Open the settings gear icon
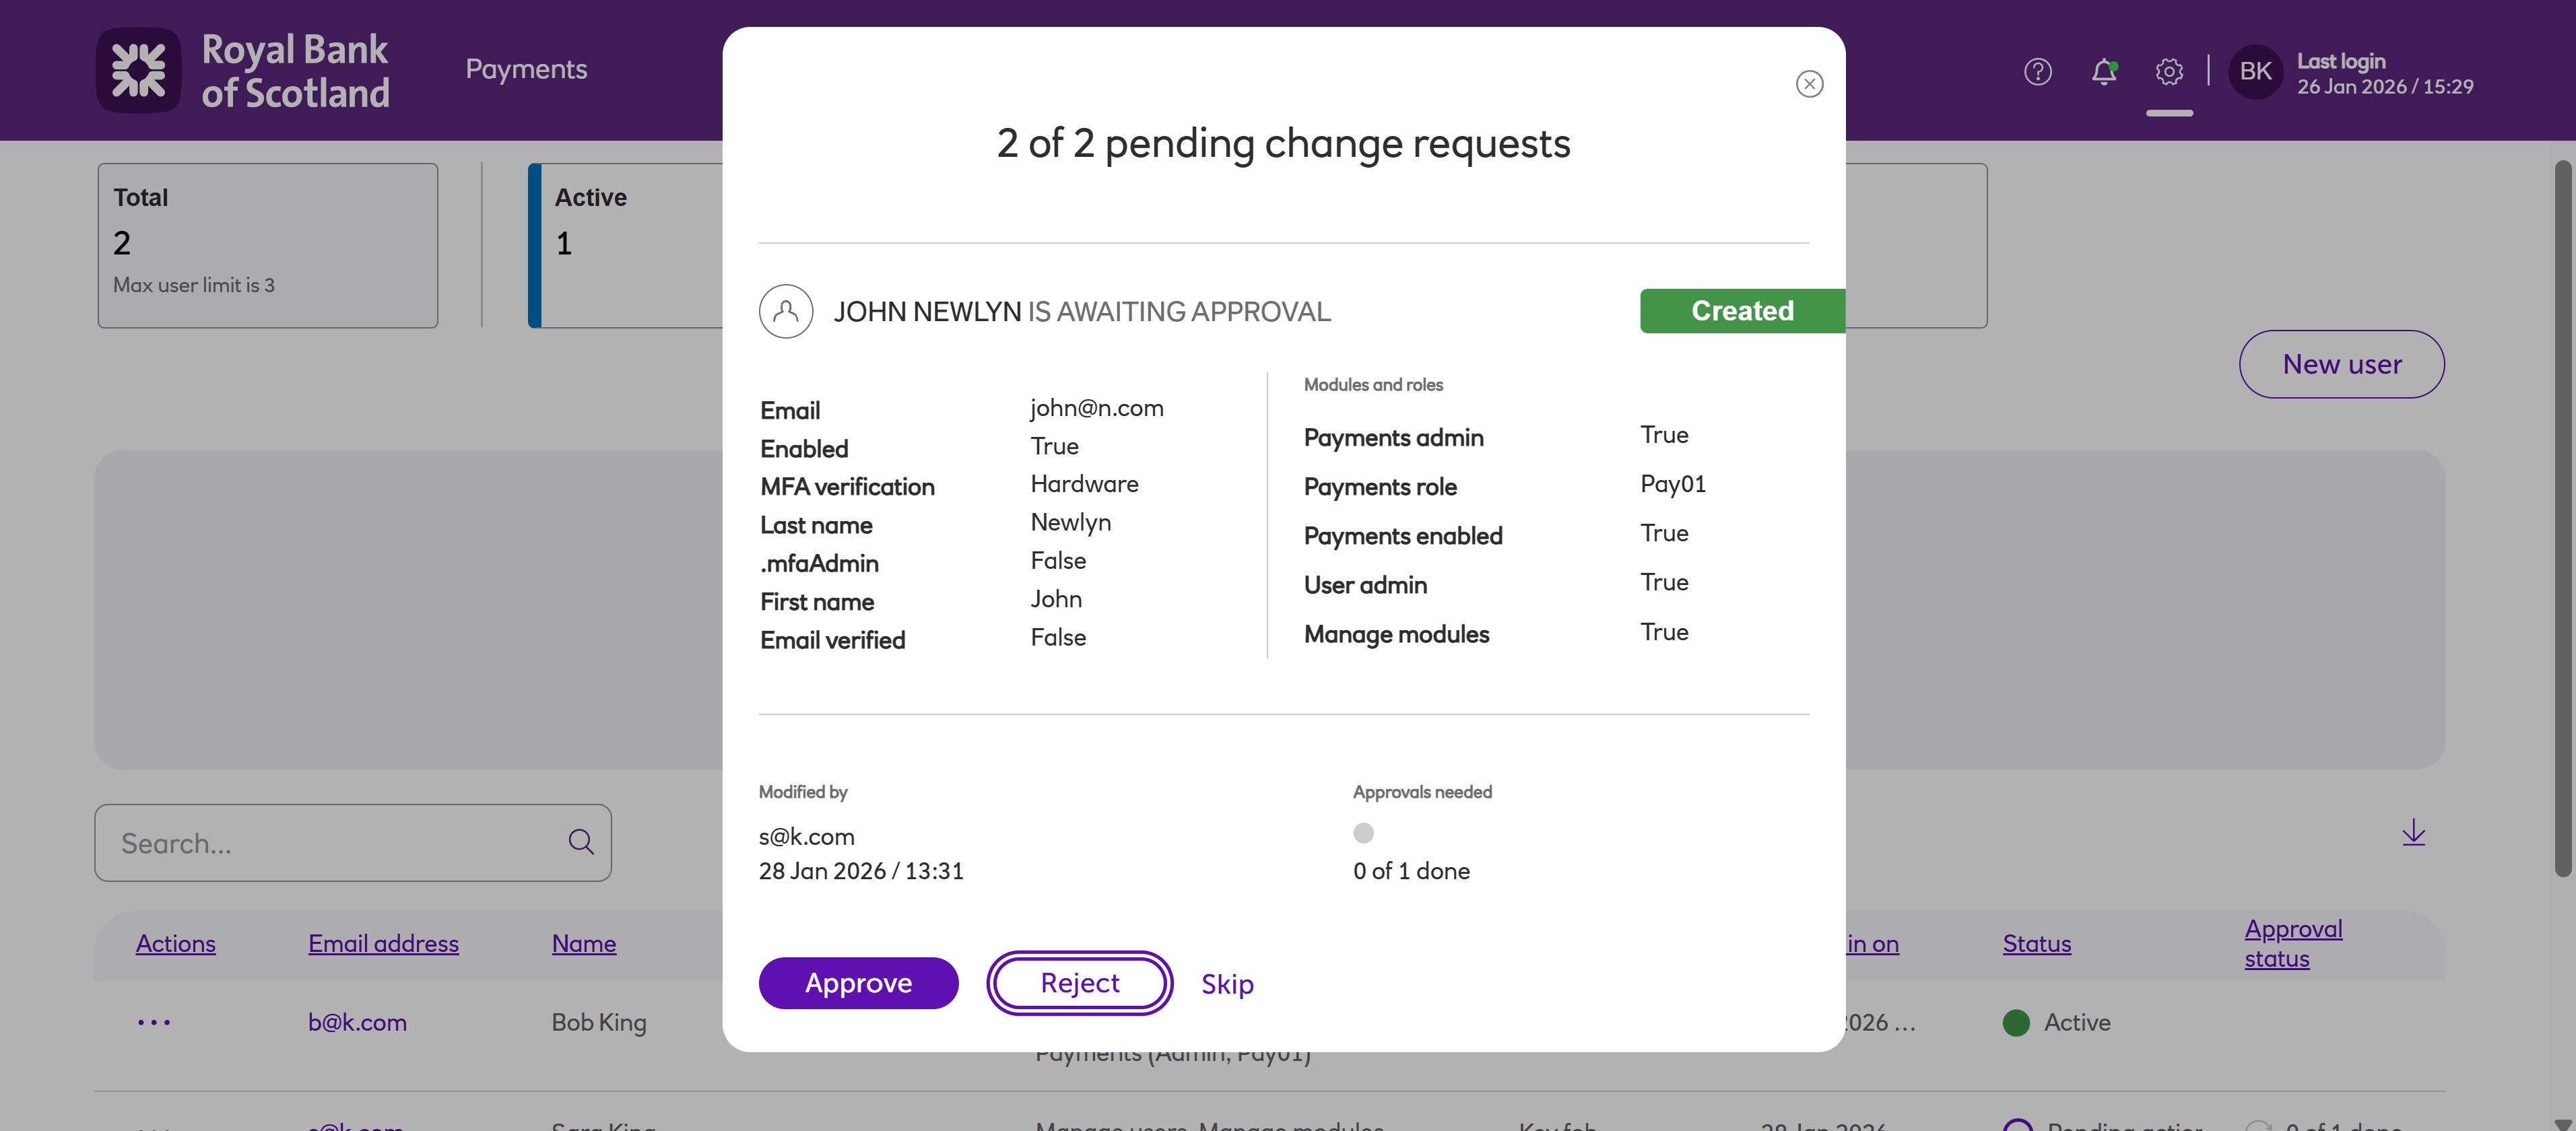Viewport: 2576px width, 1131px height. pyautogui.click(x=2168, y=72)
